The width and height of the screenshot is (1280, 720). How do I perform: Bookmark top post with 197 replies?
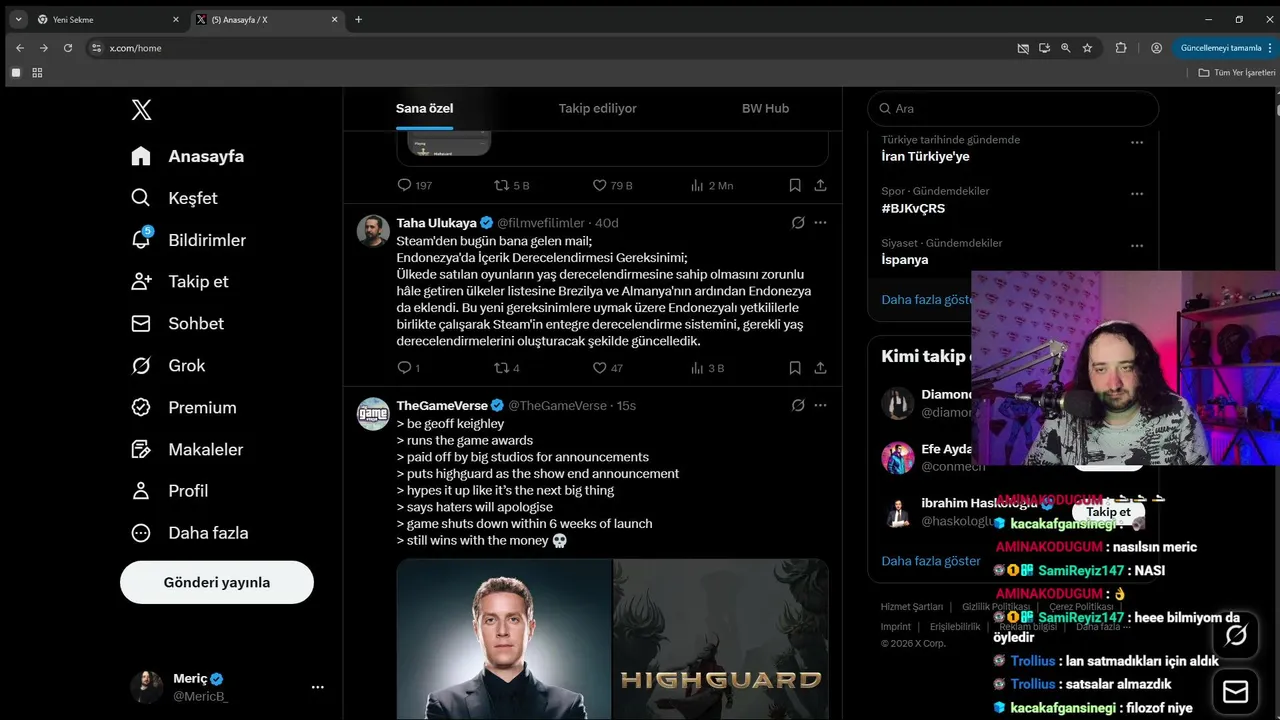pyautogui.click(x=795, y=185)
